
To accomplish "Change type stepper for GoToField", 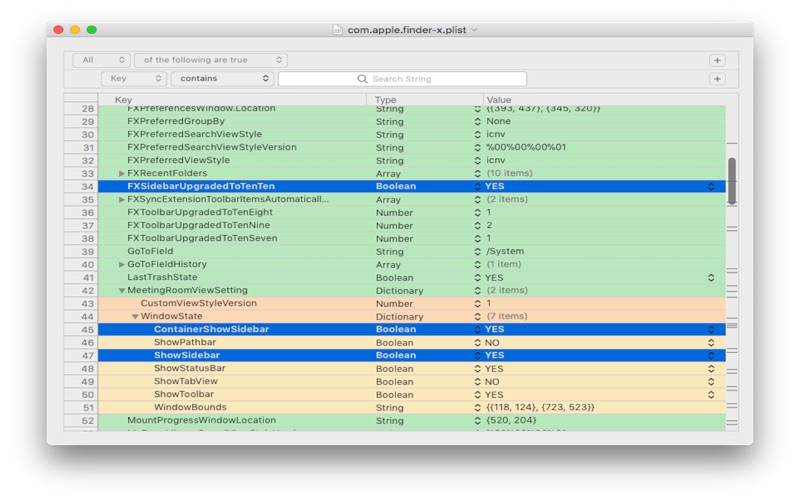I will coord(478,252).
